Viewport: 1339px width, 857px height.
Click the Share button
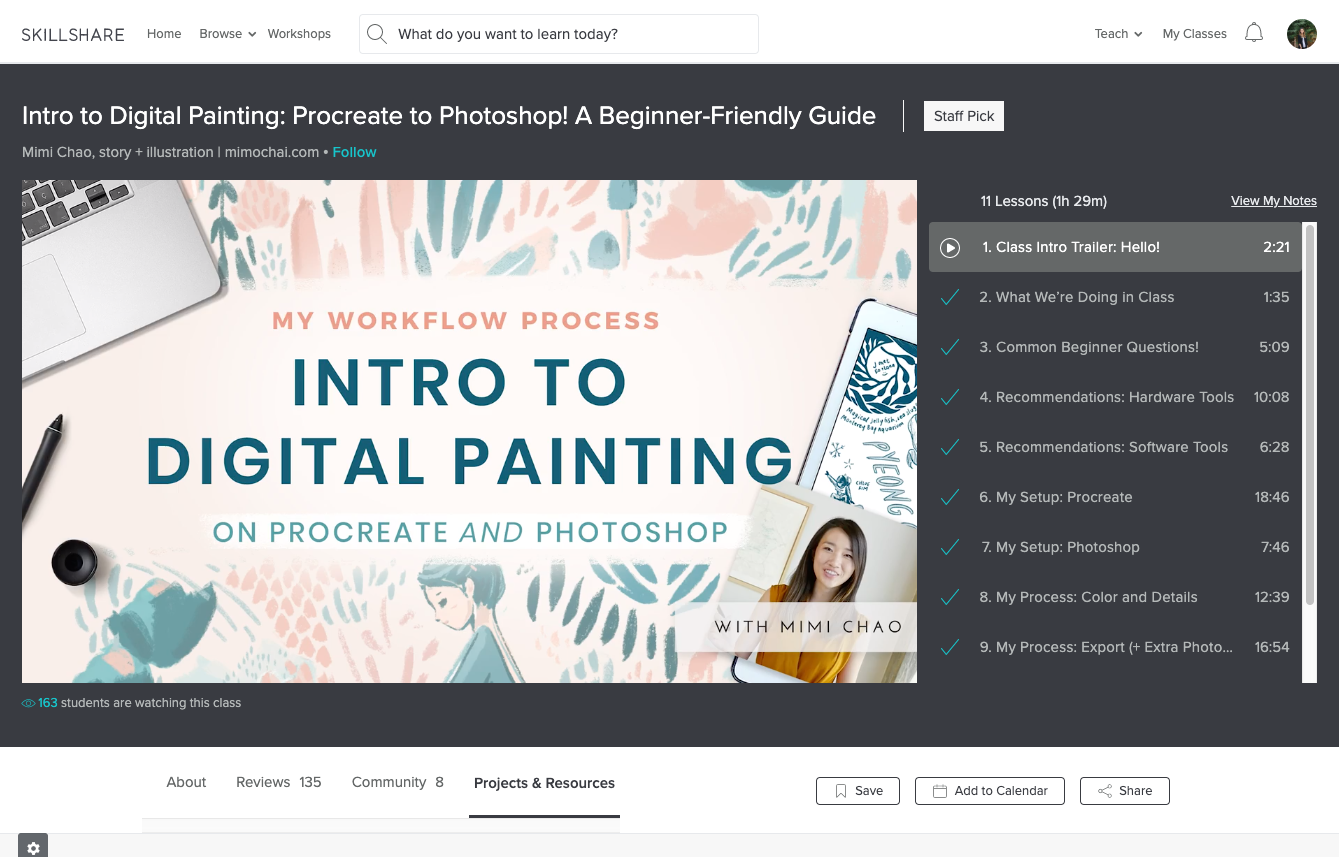tap(1125, 791)
